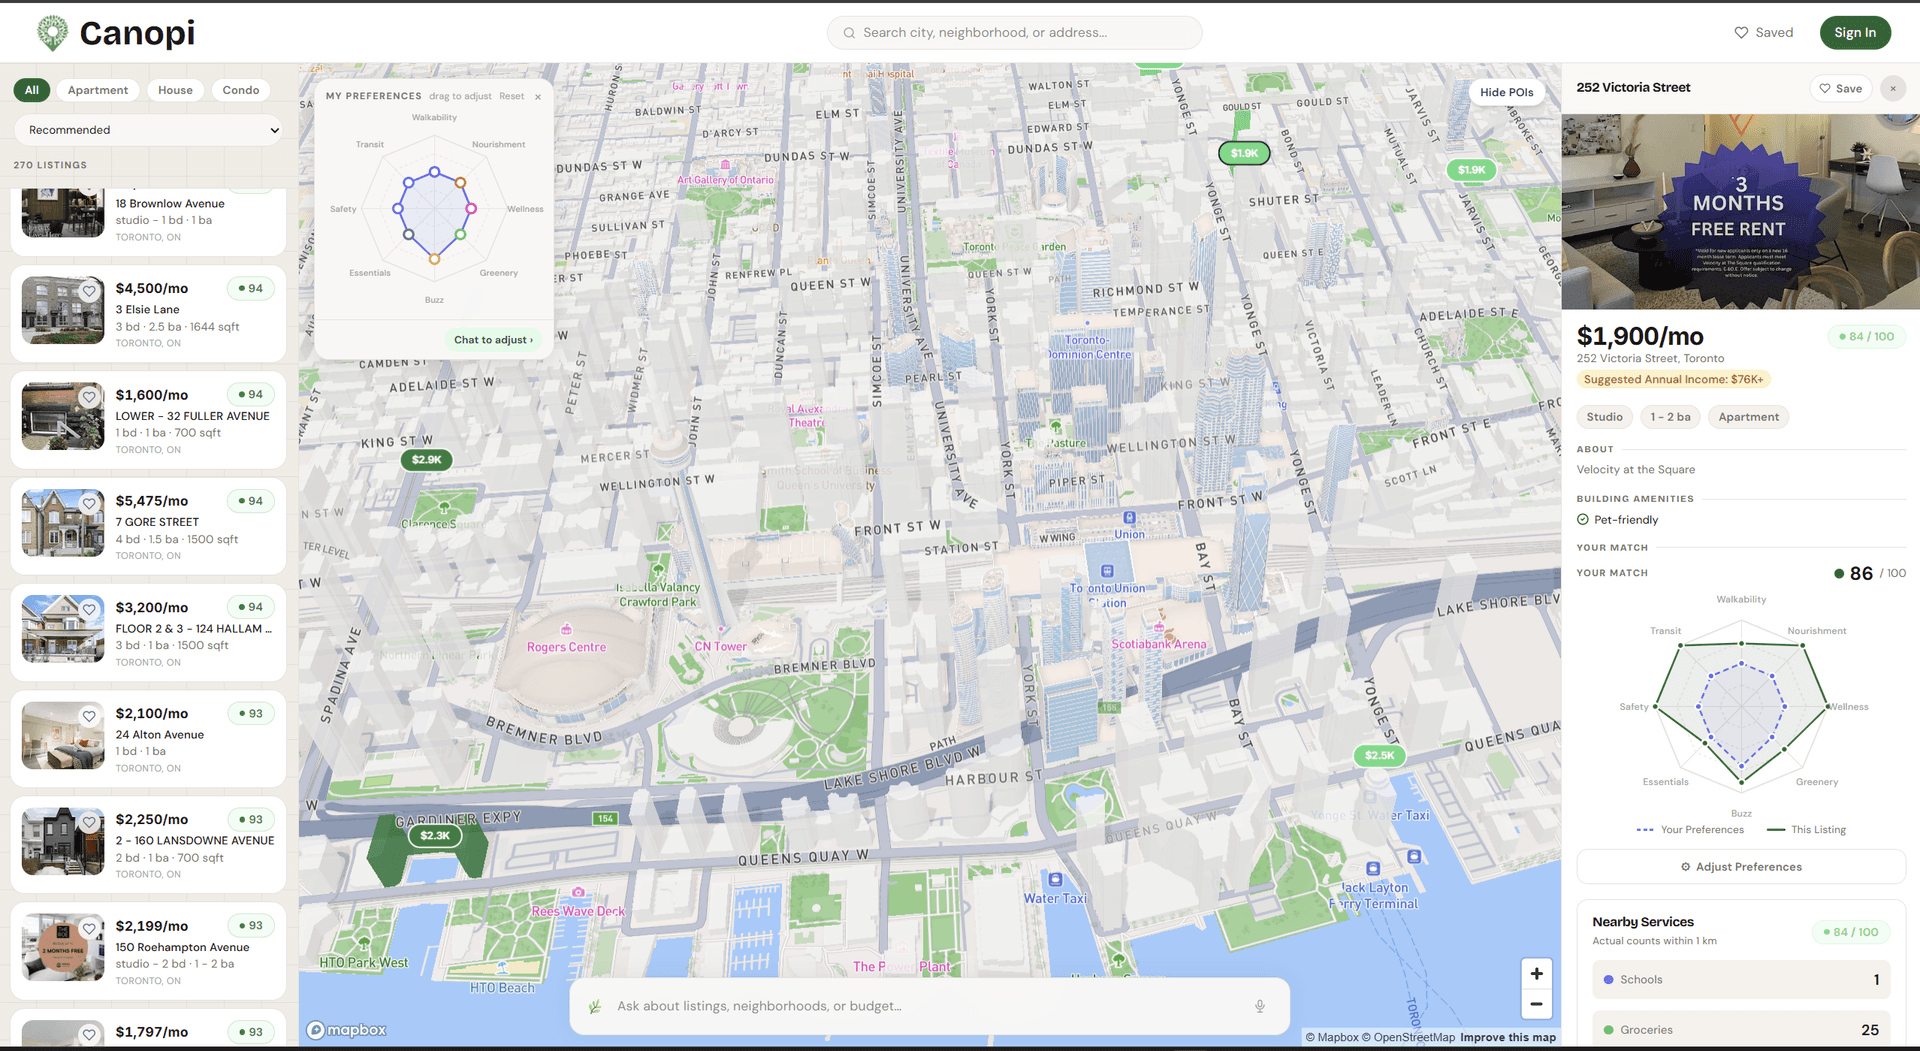Image resolution: width=1920 pixels, height=1051 pixels.
Task: Click Adjust Preferences in the detail panel
Action: [x=1741, y=867]
